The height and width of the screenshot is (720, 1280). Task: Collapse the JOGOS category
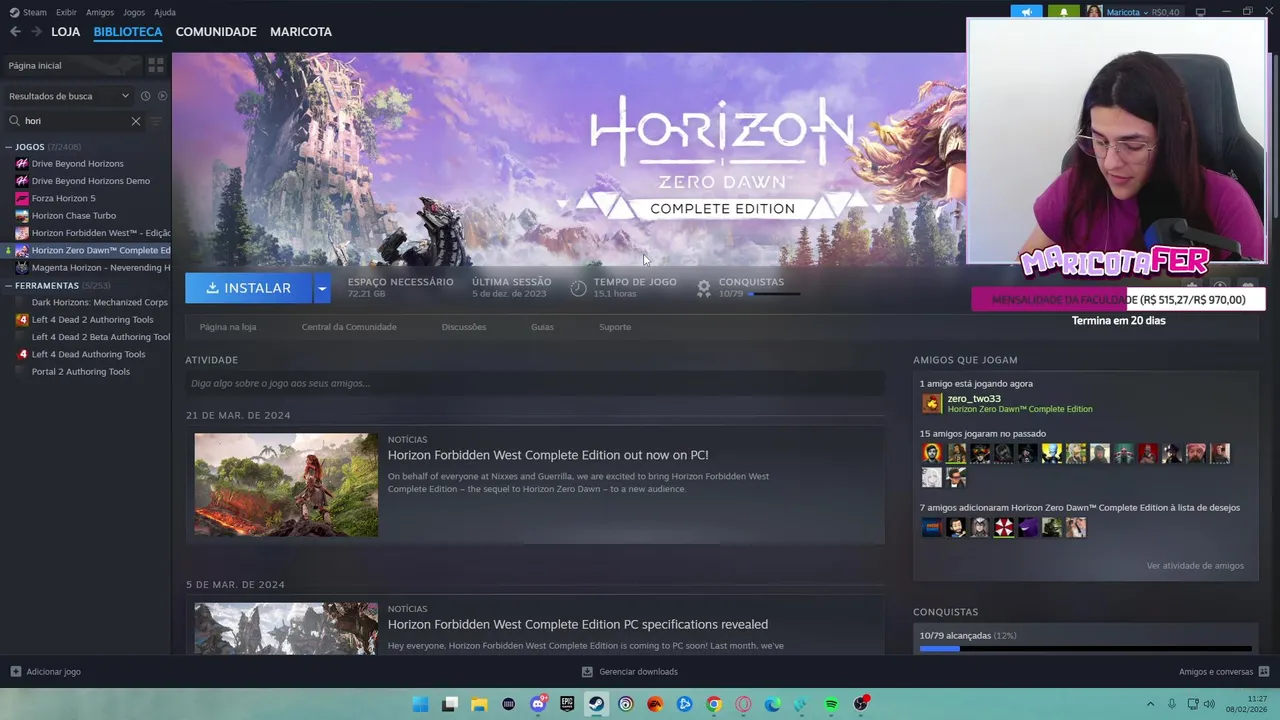click(x=9, y=147)
